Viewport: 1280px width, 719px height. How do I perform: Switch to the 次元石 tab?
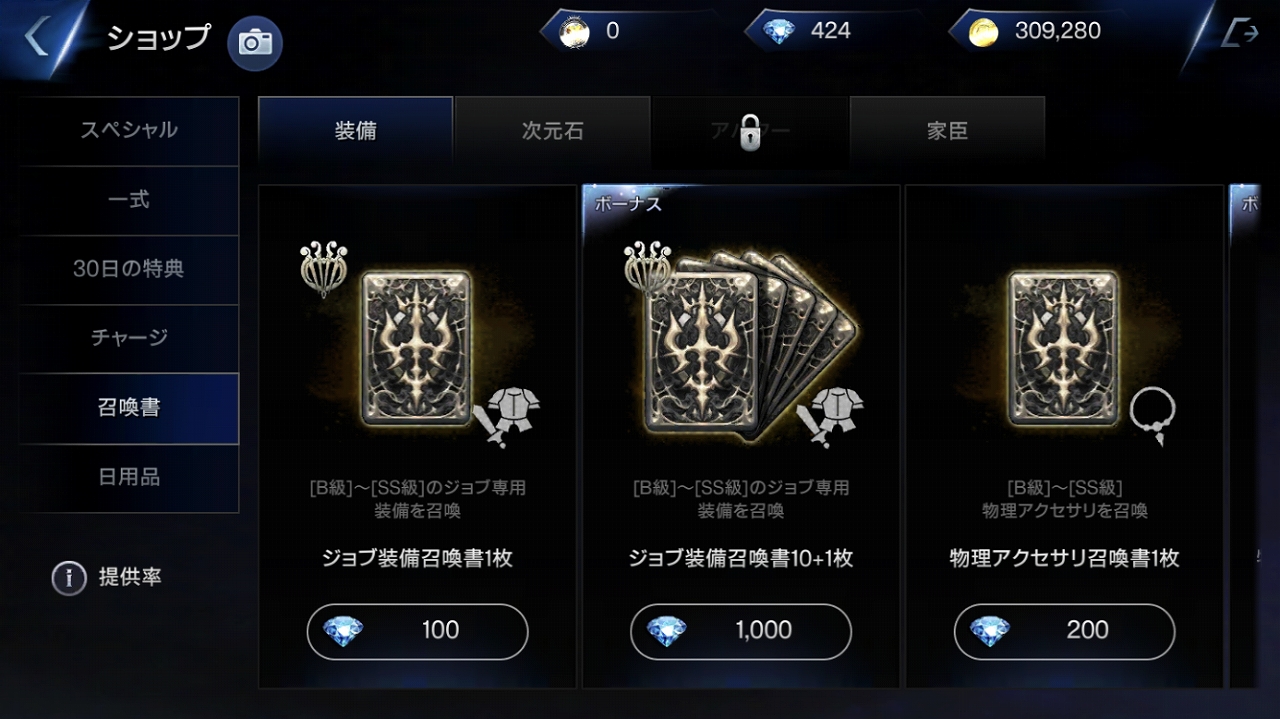click(553, 131)
